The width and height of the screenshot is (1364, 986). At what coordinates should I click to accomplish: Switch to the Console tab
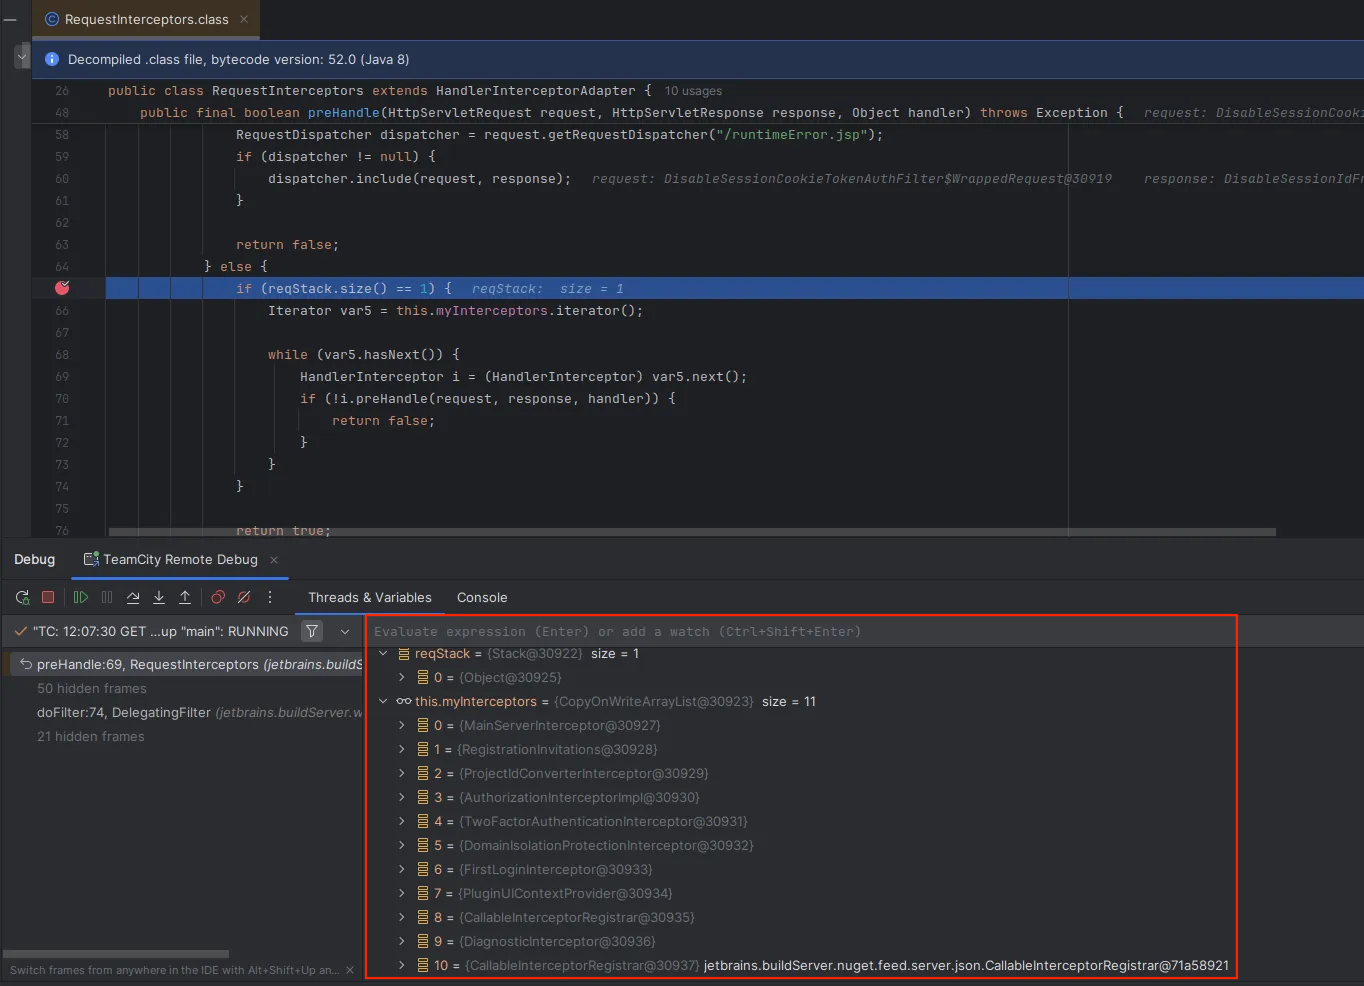(x=482, y=597)
